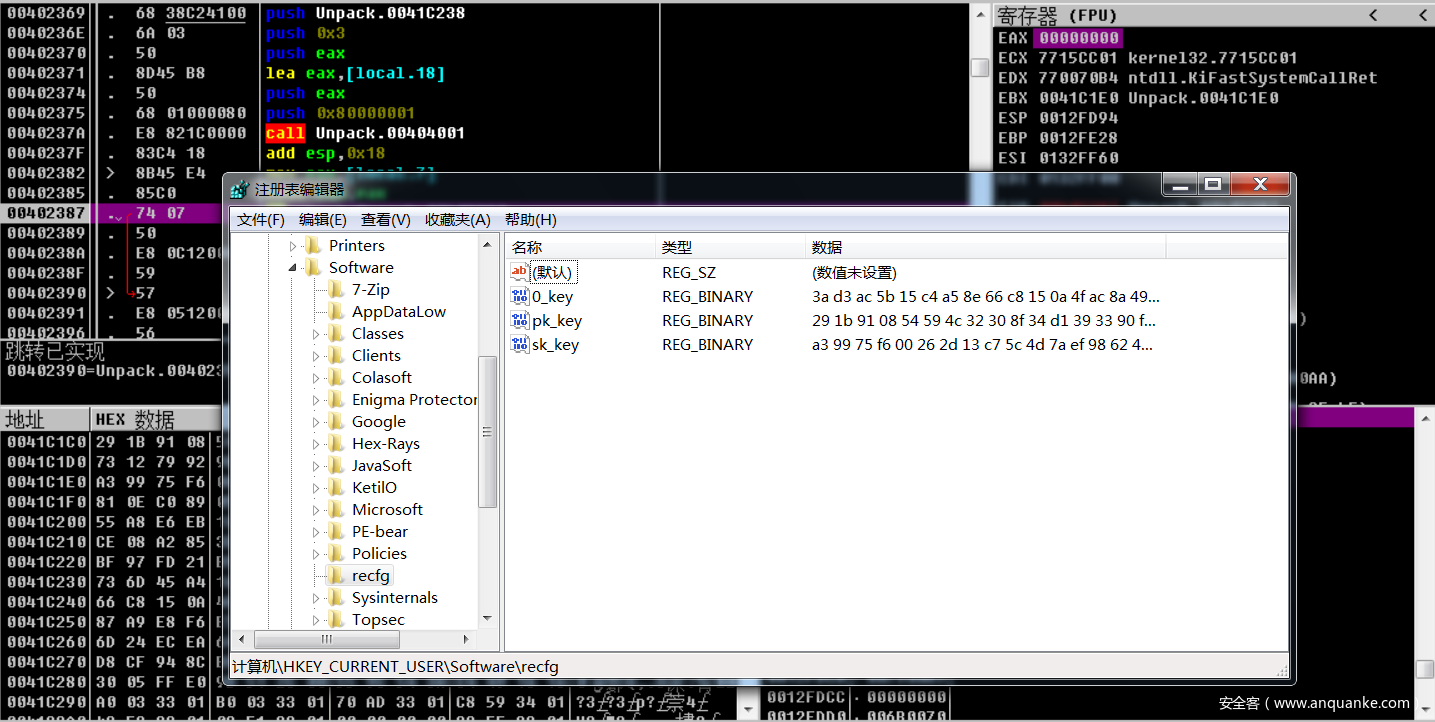This screenshot has height=722, width=1435.
Task: Select the EBX 0041C1E0 register line
Action: point(1138,98)
